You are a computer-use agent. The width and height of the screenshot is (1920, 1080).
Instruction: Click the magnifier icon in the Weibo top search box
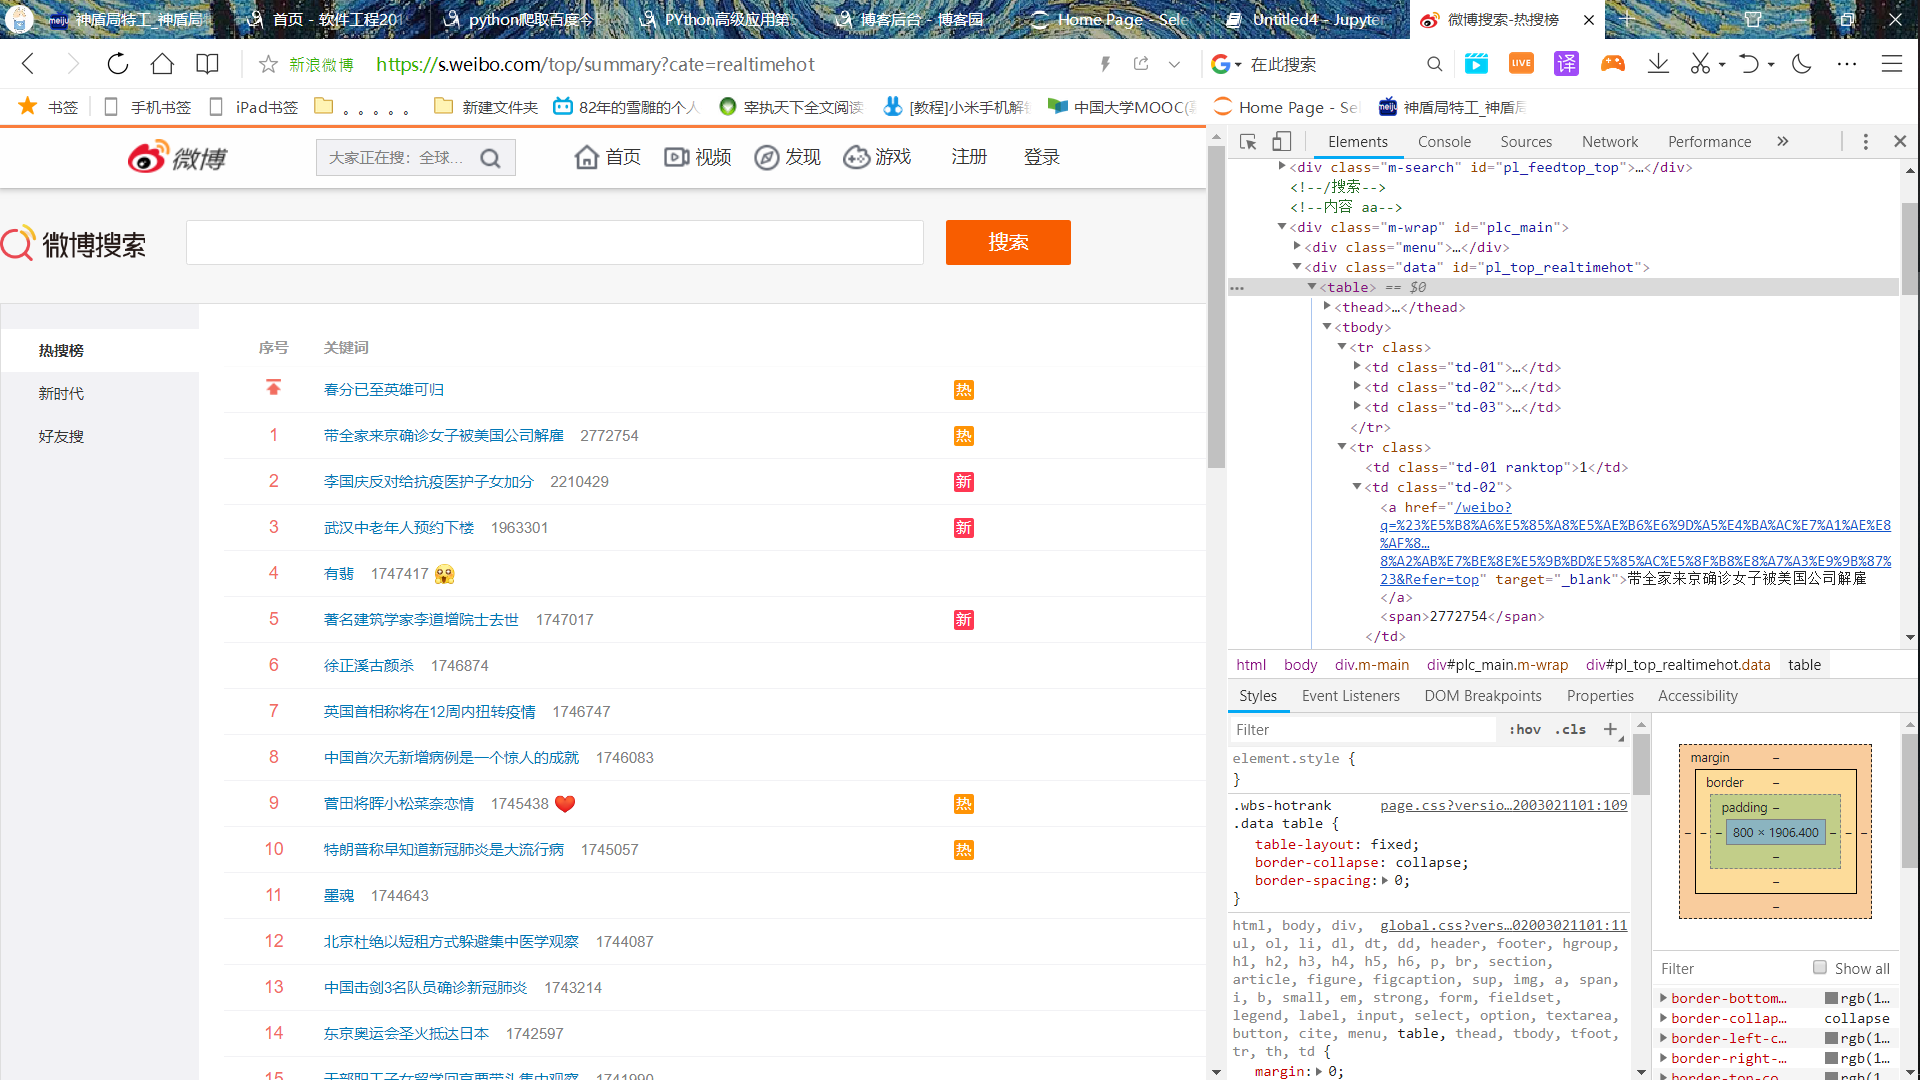(490, 158)
